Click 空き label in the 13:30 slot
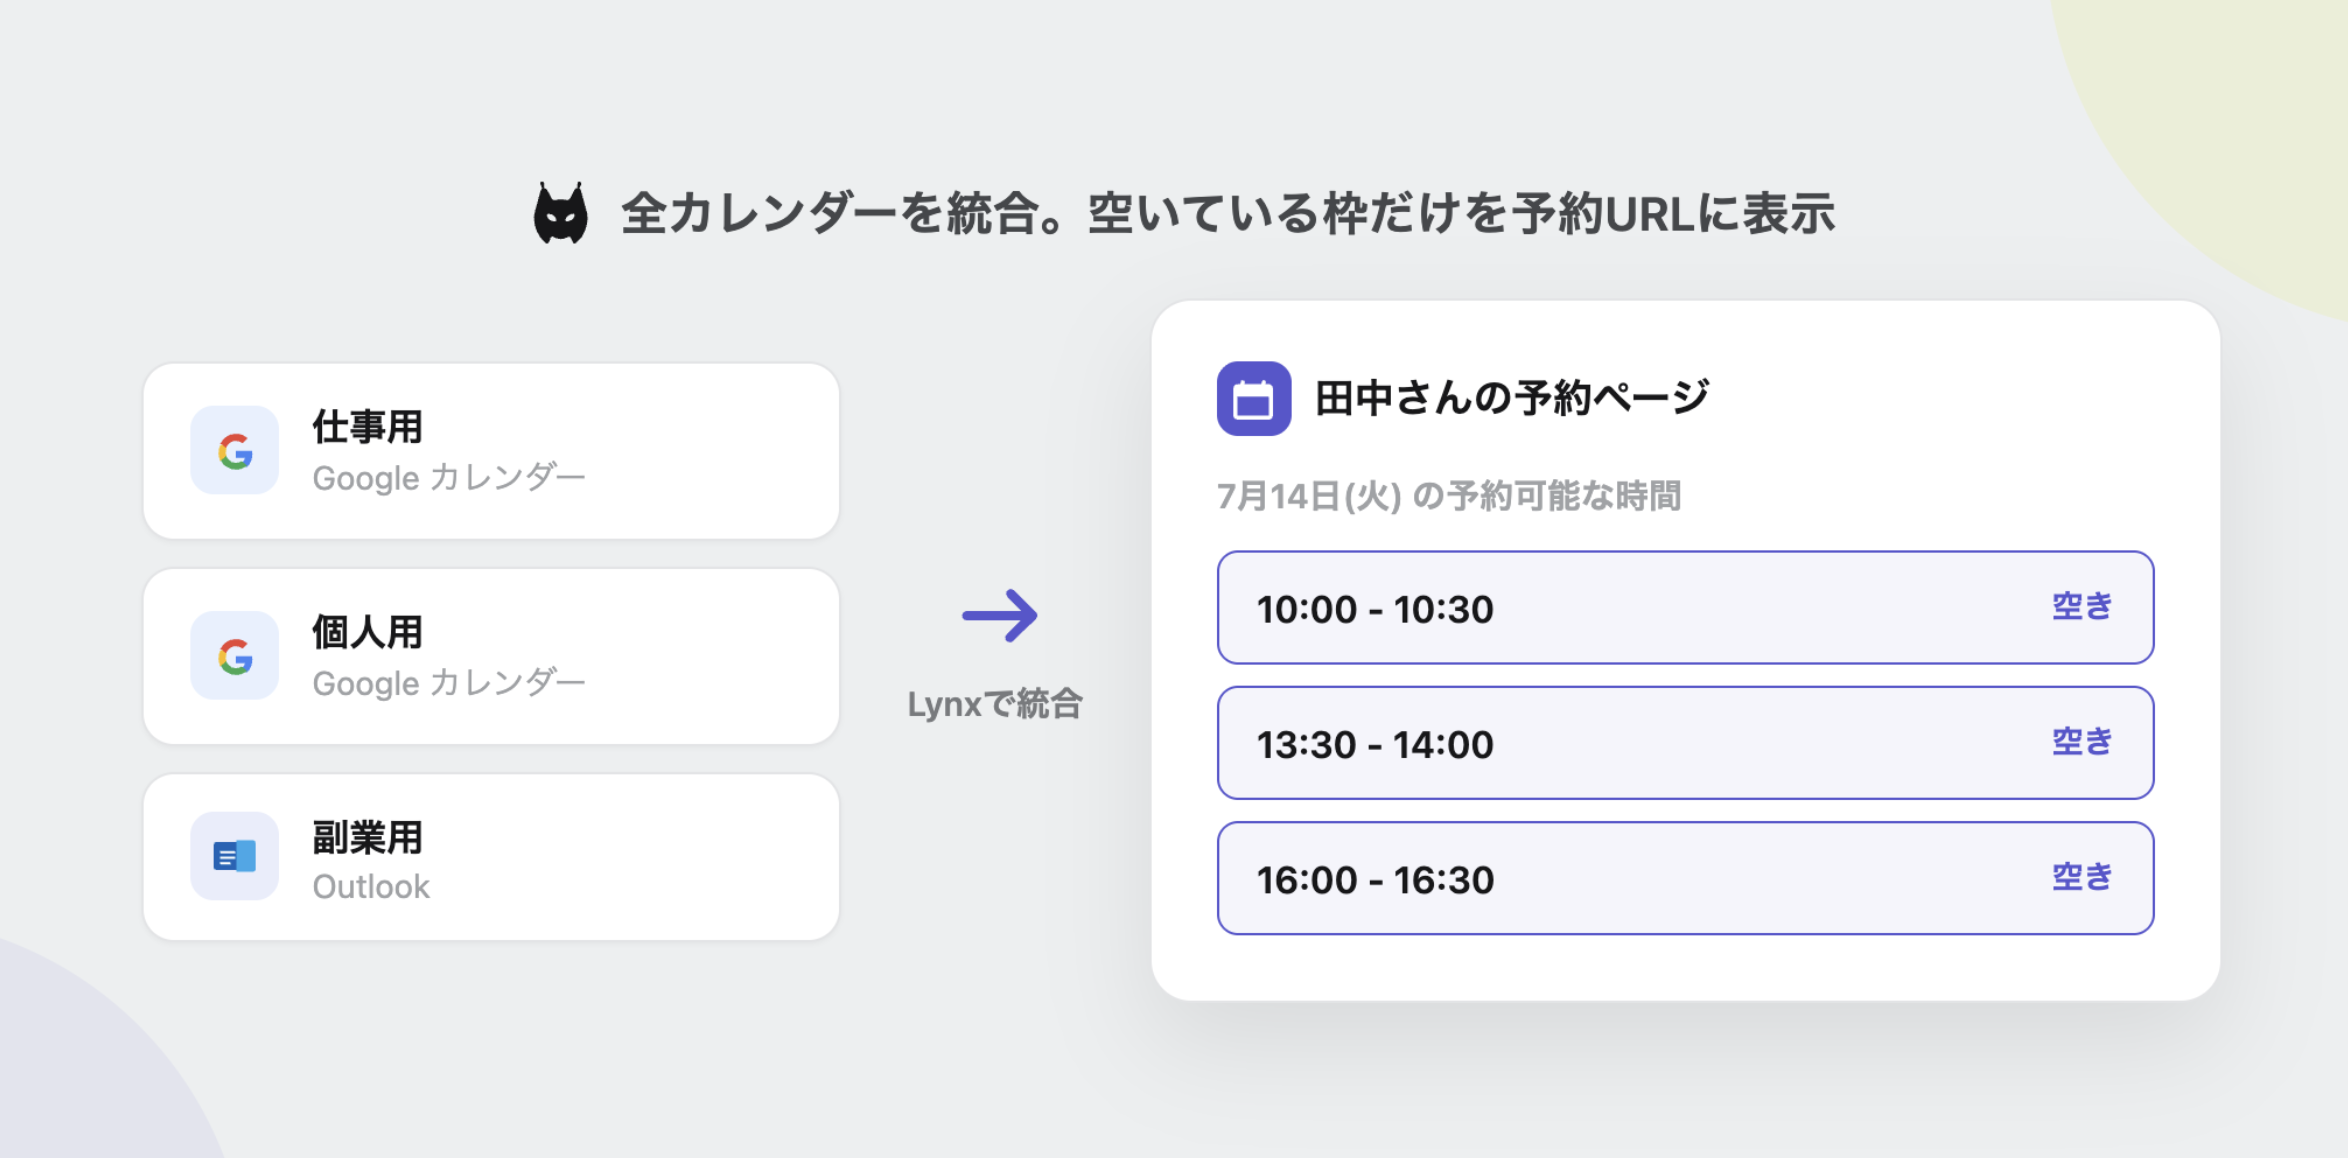Viewport: 2348px width, 1158px height. point(2082,741)
